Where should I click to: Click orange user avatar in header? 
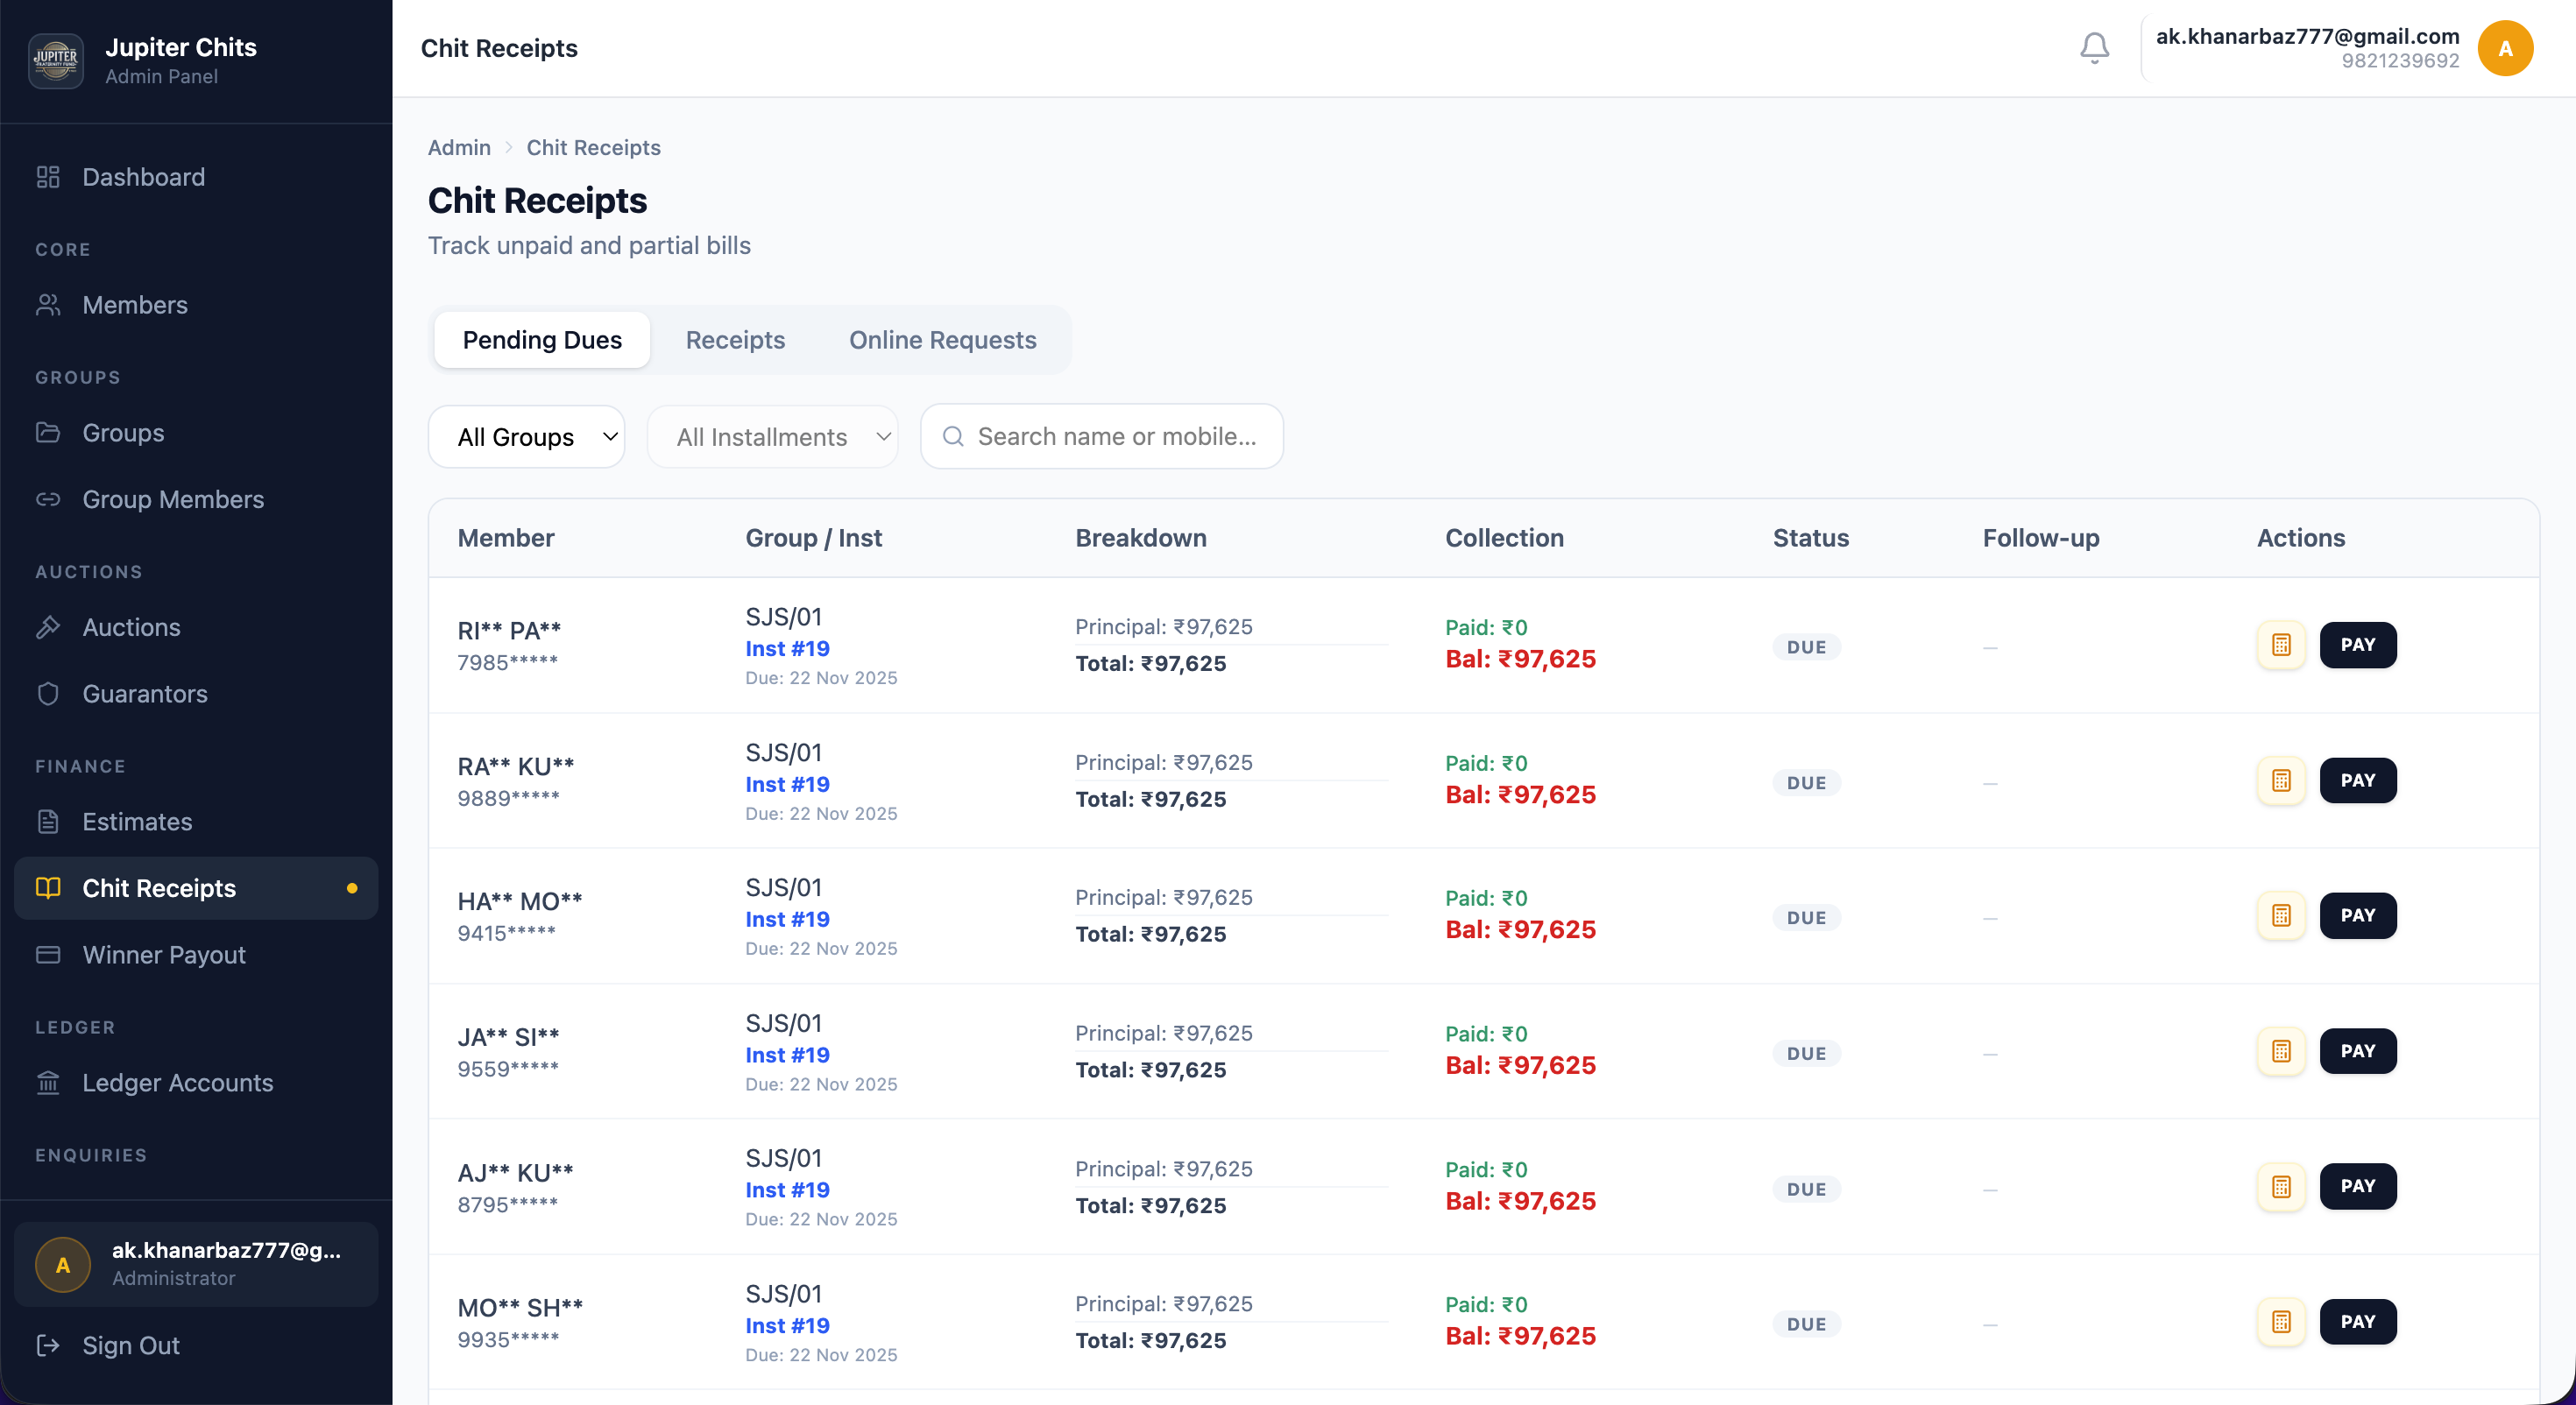coord(2505,48)
